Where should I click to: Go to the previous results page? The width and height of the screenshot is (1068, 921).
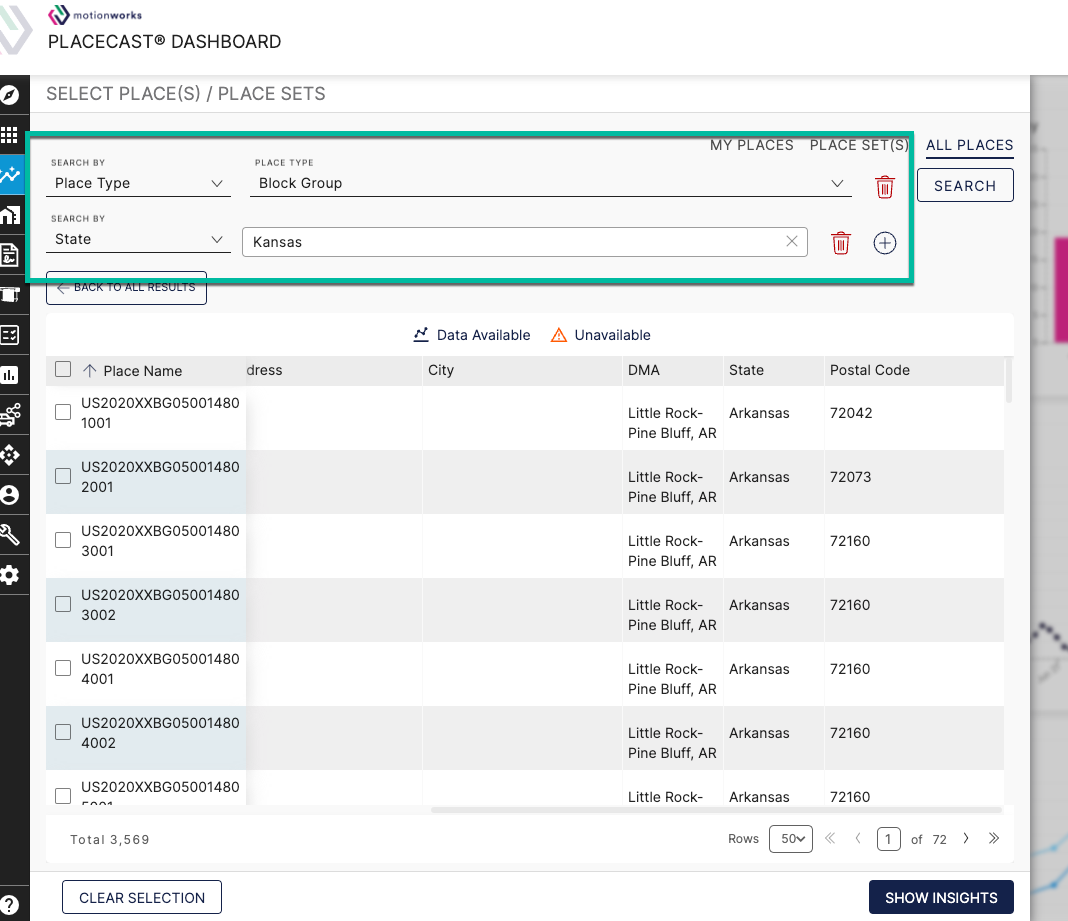(858, 838)
